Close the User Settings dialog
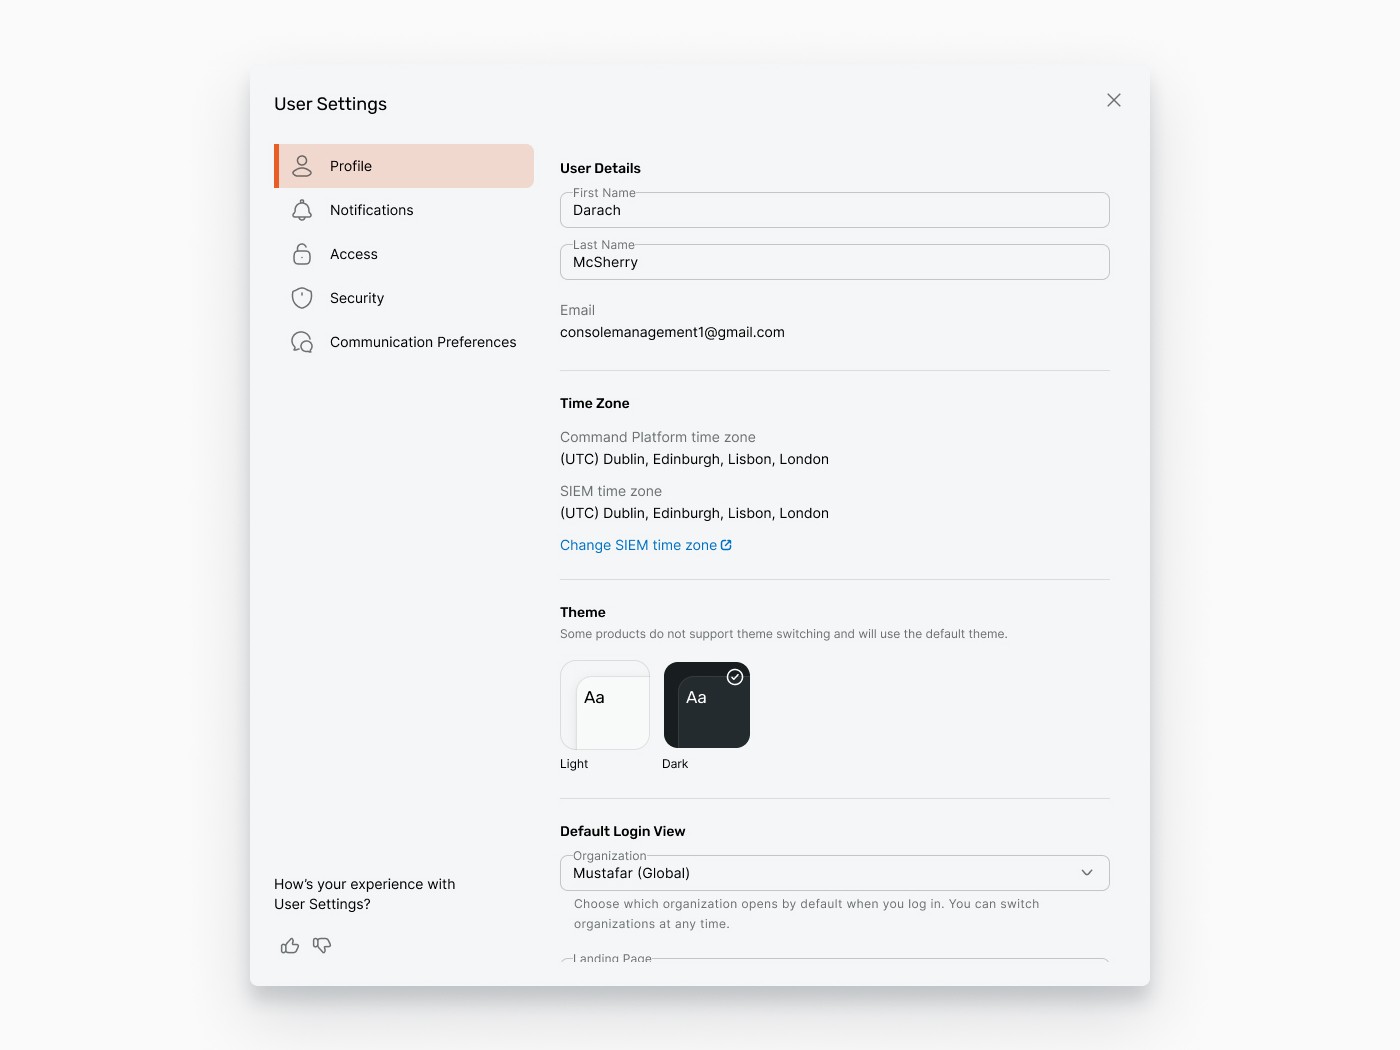The image size is (1400, 1050). click(1114, 100)
